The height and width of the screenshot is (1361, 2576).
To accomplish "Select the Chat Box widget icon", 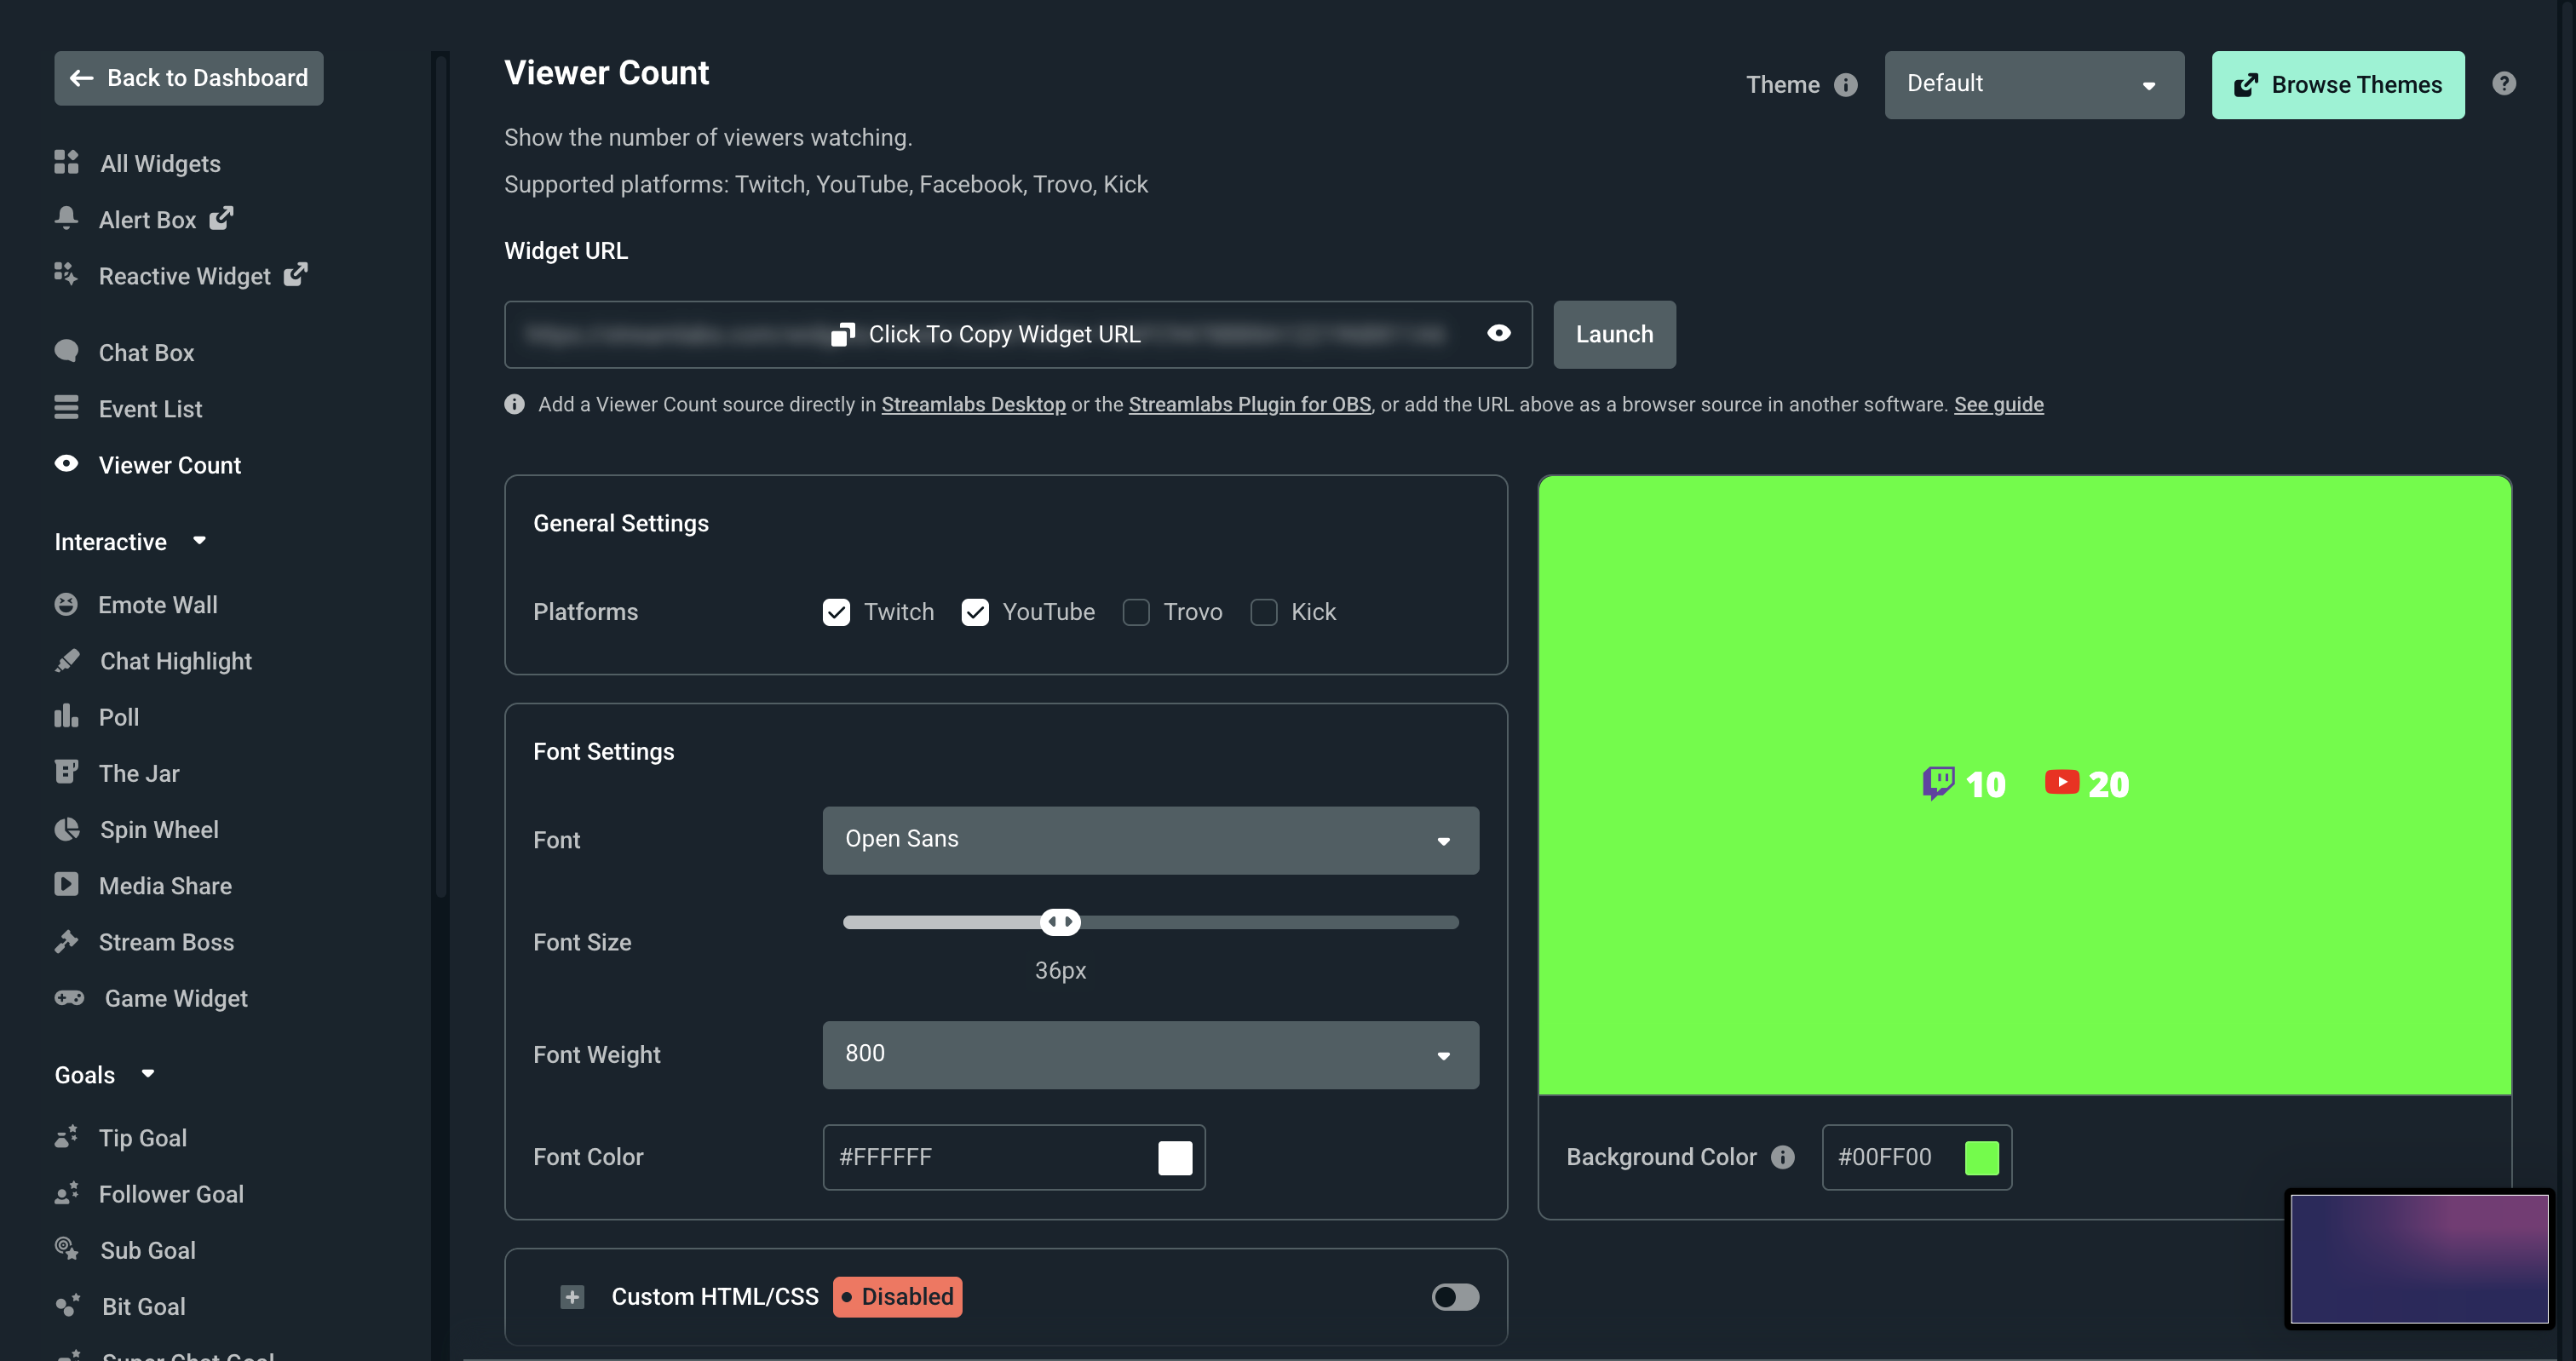I will [x=66, y=351].
